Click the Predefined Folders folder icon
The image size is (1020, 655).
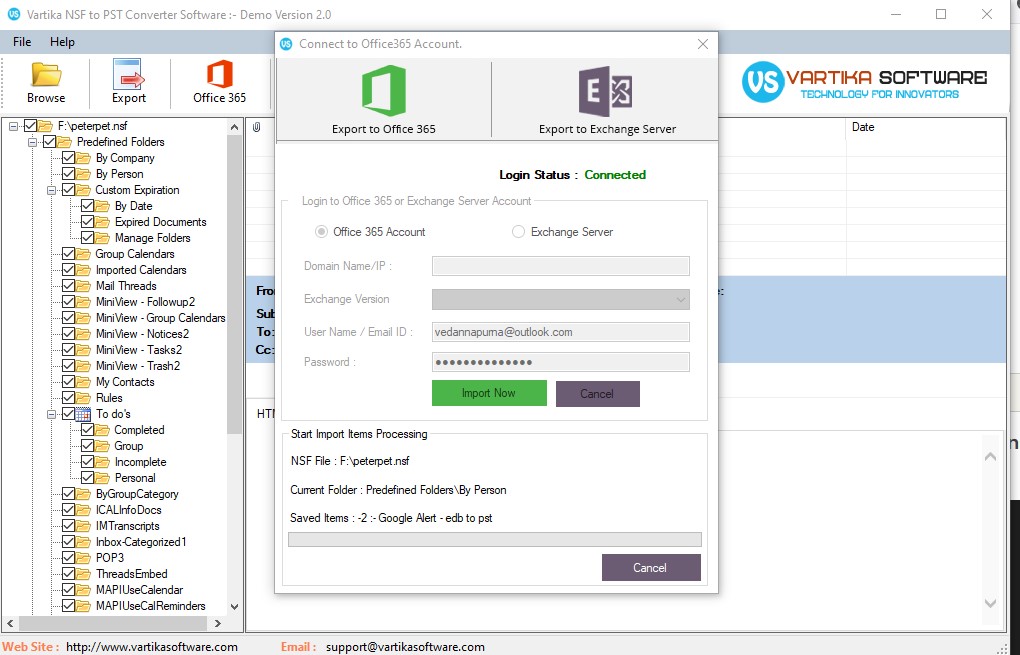[64, 142]
